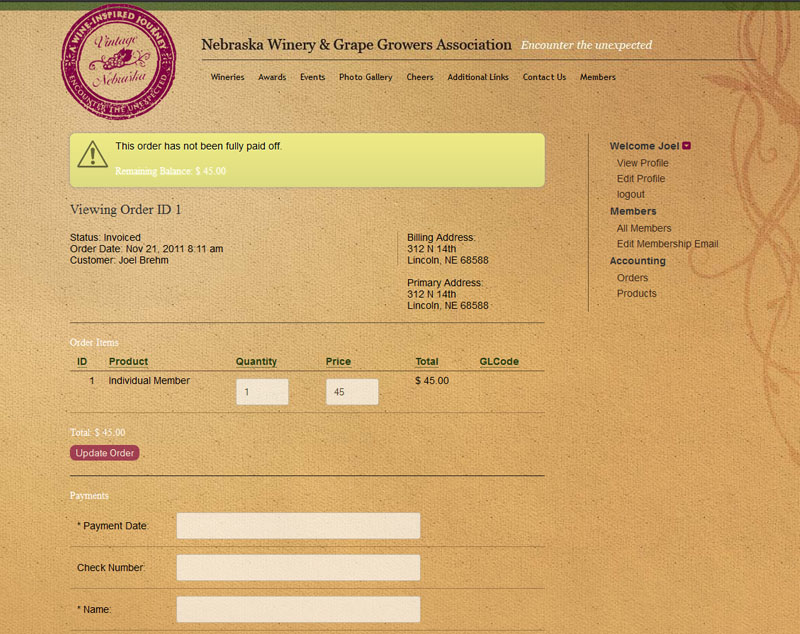
Task: Open the Members top navigation item
Action: click(x=597, y=77)
